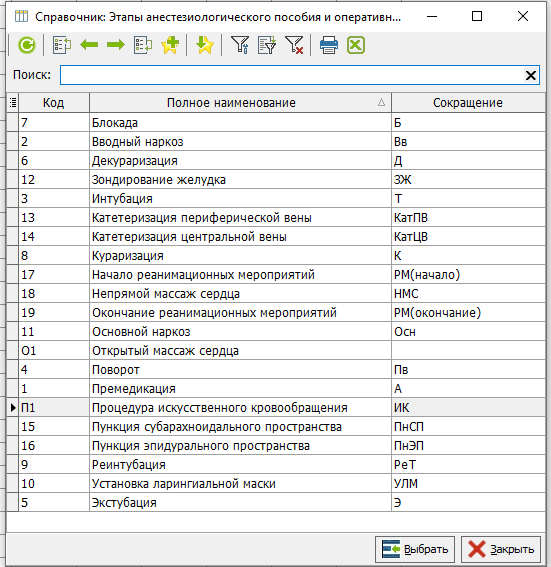
Task: Open the filter settings funnel icon
Action: click(240, 45)
